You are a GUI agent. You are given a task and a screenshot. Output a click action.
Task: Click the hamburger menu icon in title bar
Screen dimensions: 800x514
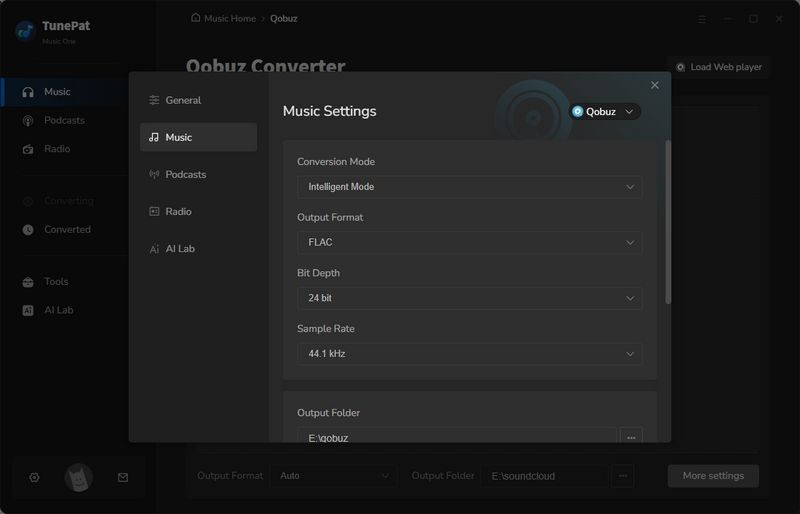point(702,18)
